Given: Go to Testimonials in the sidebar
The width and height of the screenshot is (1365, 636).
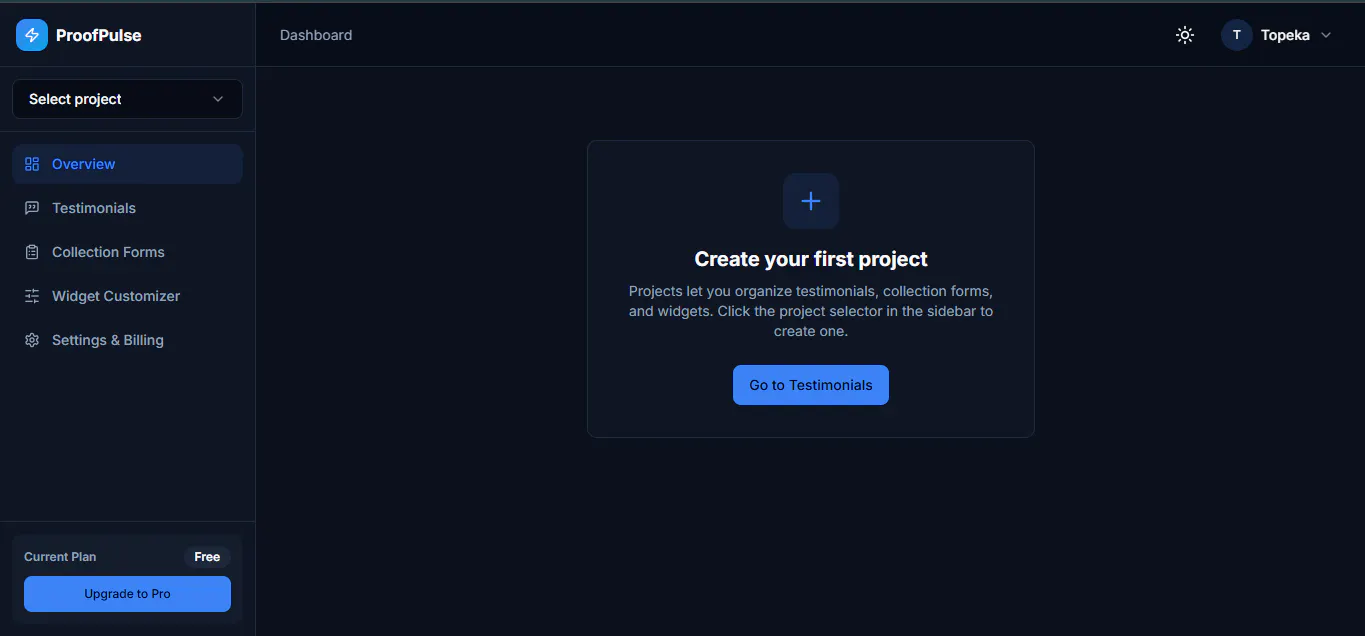Looking at the screenshot, I should (x=127, y=208).
